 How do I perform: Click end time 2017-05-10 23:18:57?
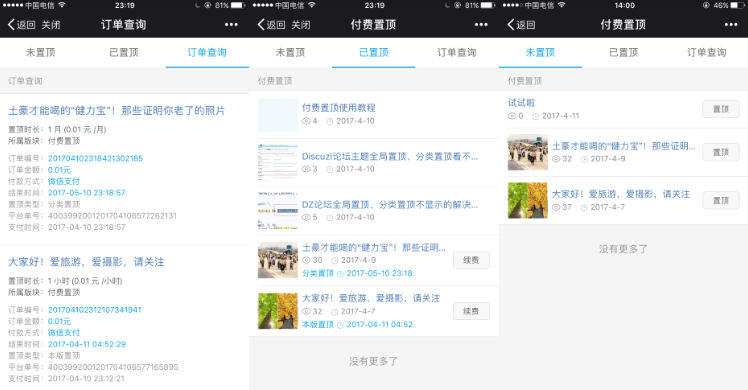[86, 193]
